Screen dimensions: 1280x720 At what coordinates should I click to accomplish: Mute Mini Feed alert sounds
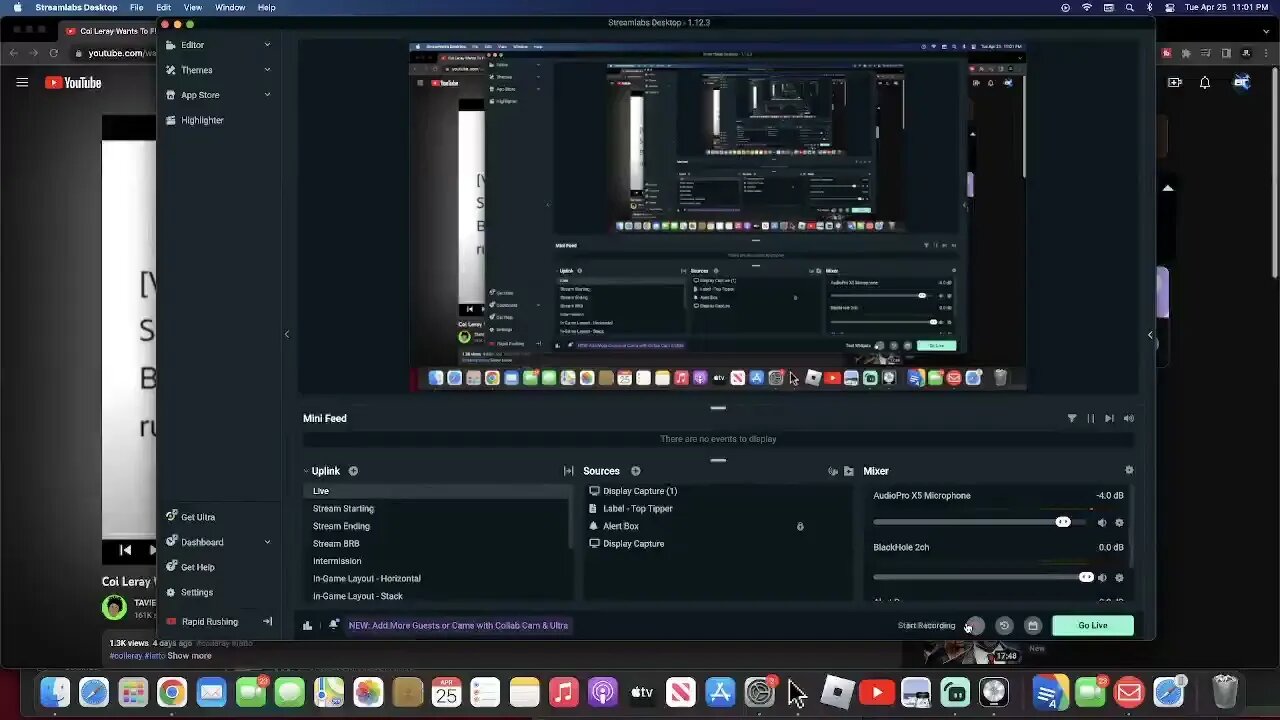click(x=1129, y=418)
